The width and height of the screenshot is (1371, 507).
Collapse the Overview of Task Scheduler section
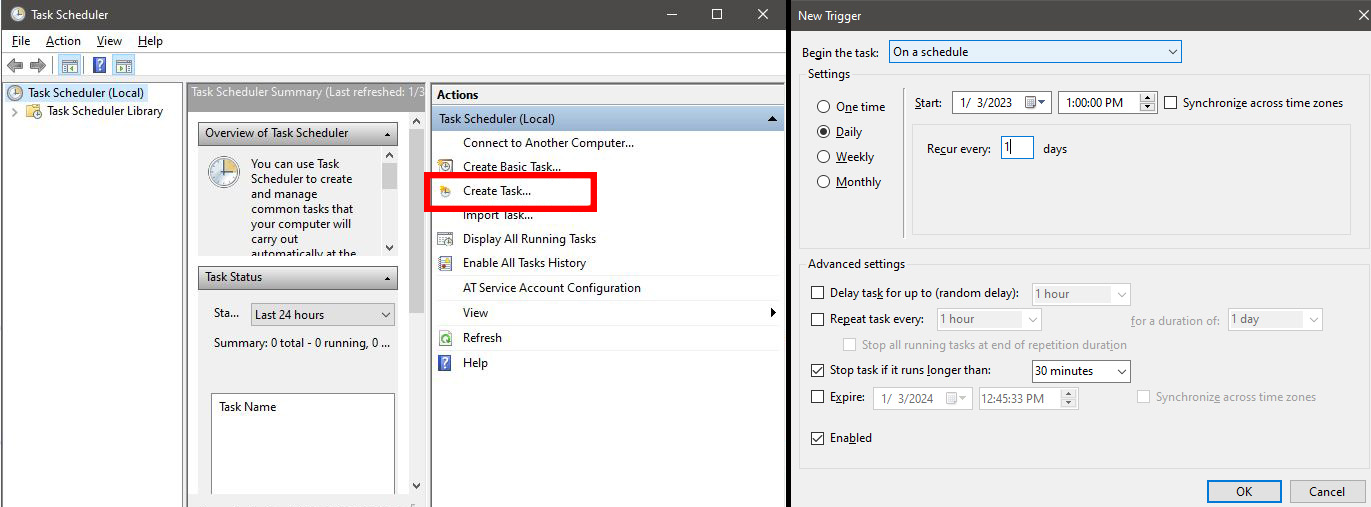[386, 133]
